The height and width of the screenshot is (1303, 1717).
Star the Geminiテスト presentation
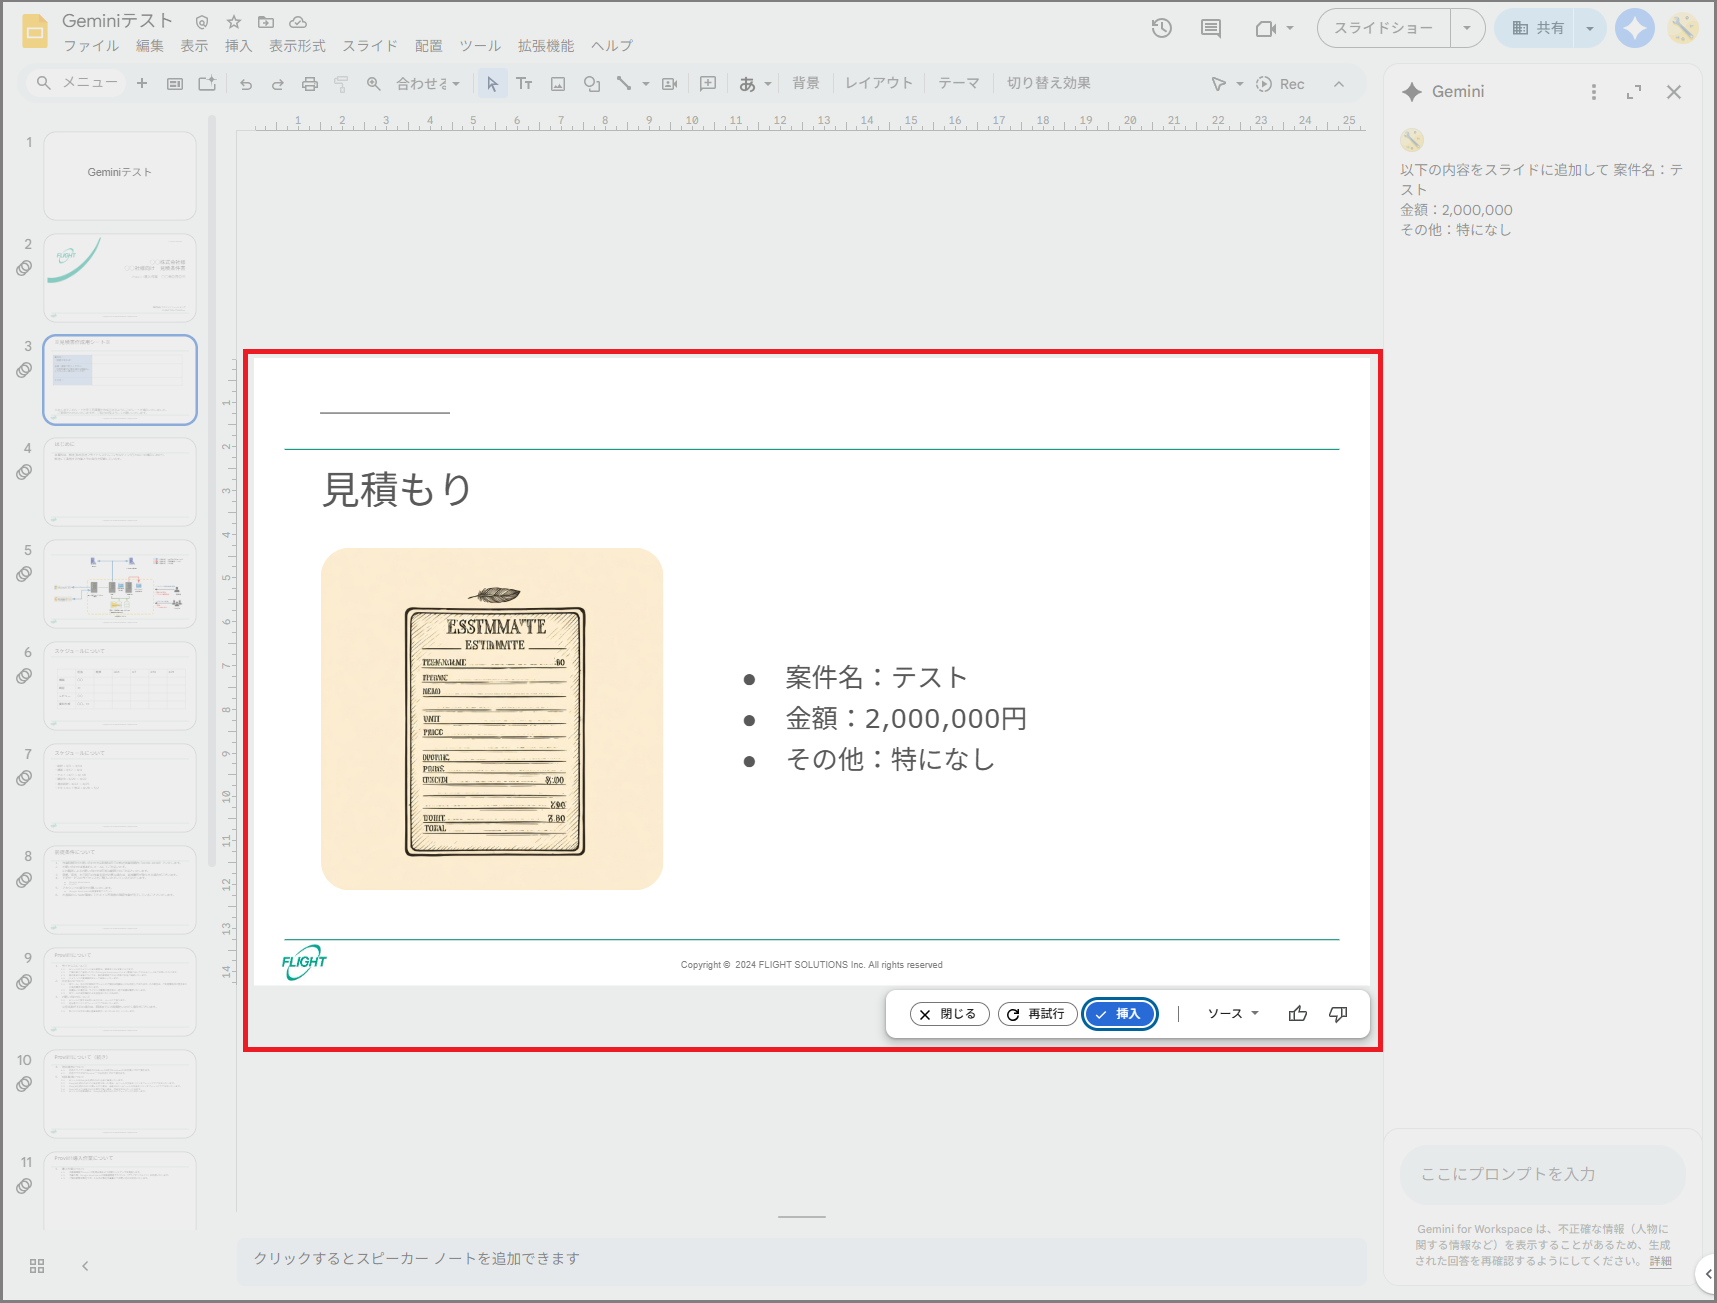[x=234, y=22]
